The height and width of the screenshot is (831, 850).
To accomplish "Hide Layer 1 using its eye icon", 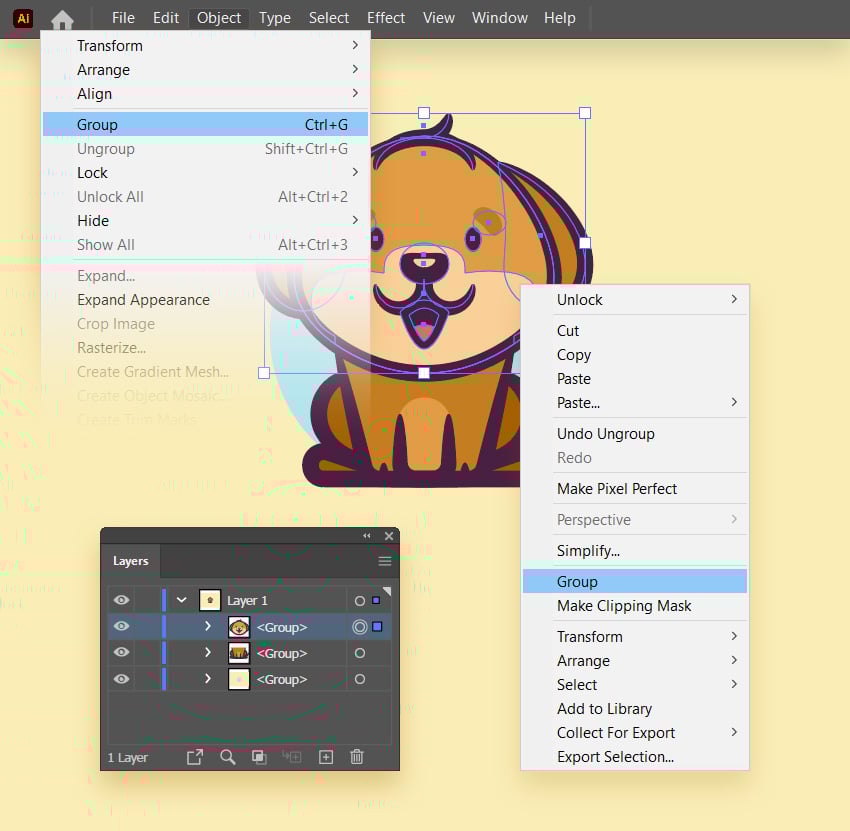I will (121, 601).
